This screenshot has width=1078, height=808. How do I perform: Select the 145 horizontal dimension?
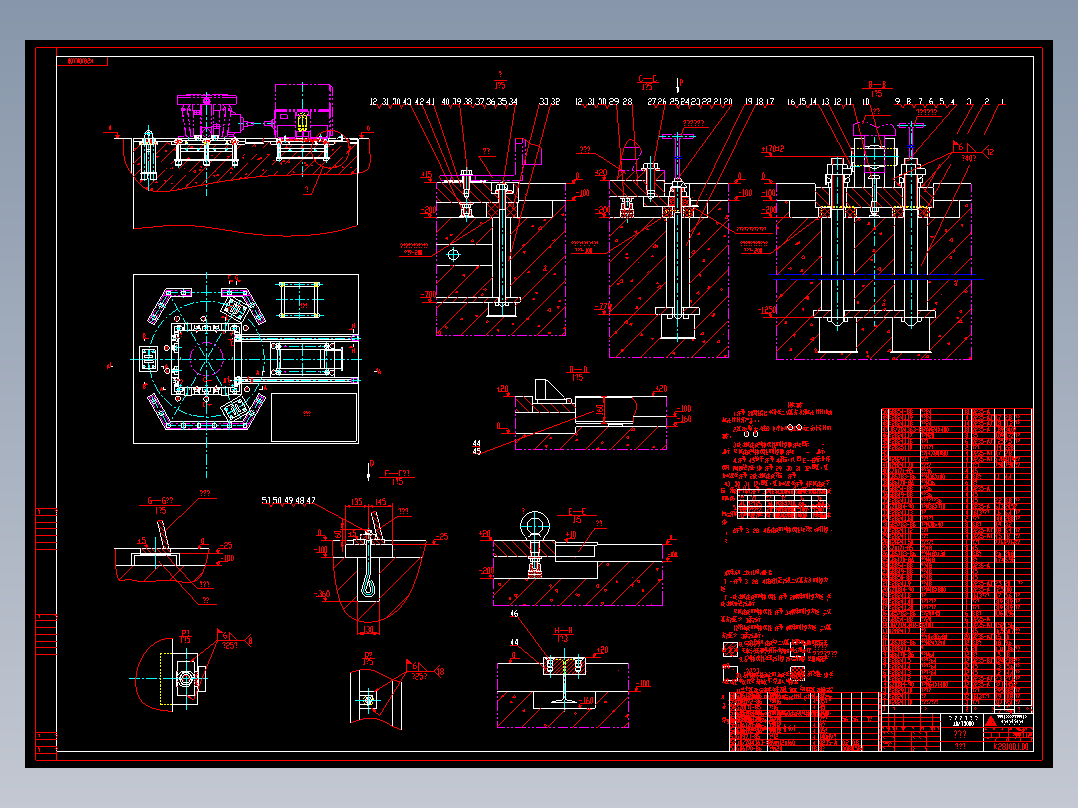point(380,502)
